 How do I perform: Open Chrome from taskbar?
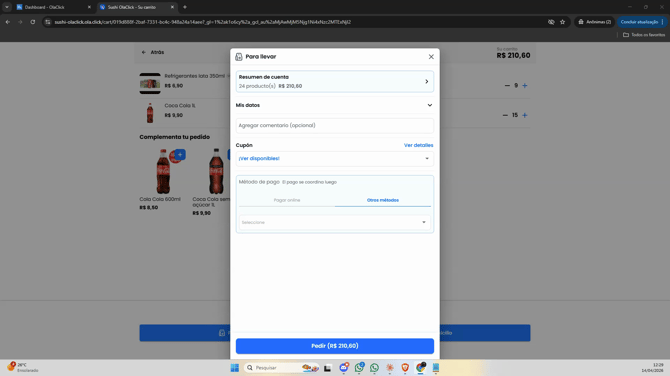click(x=420, y=368)
